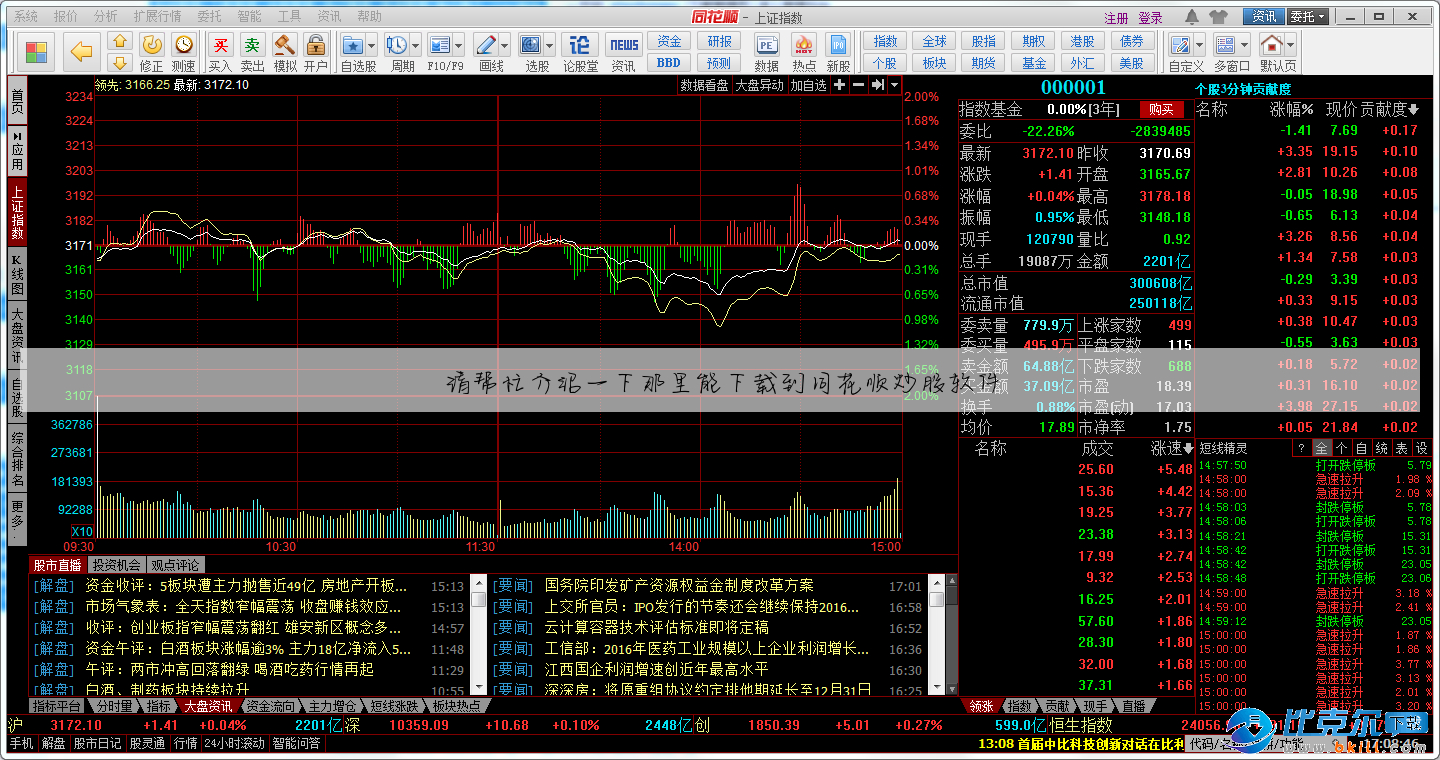Expand the 画线 dropdown arrow

coord(504,45)
